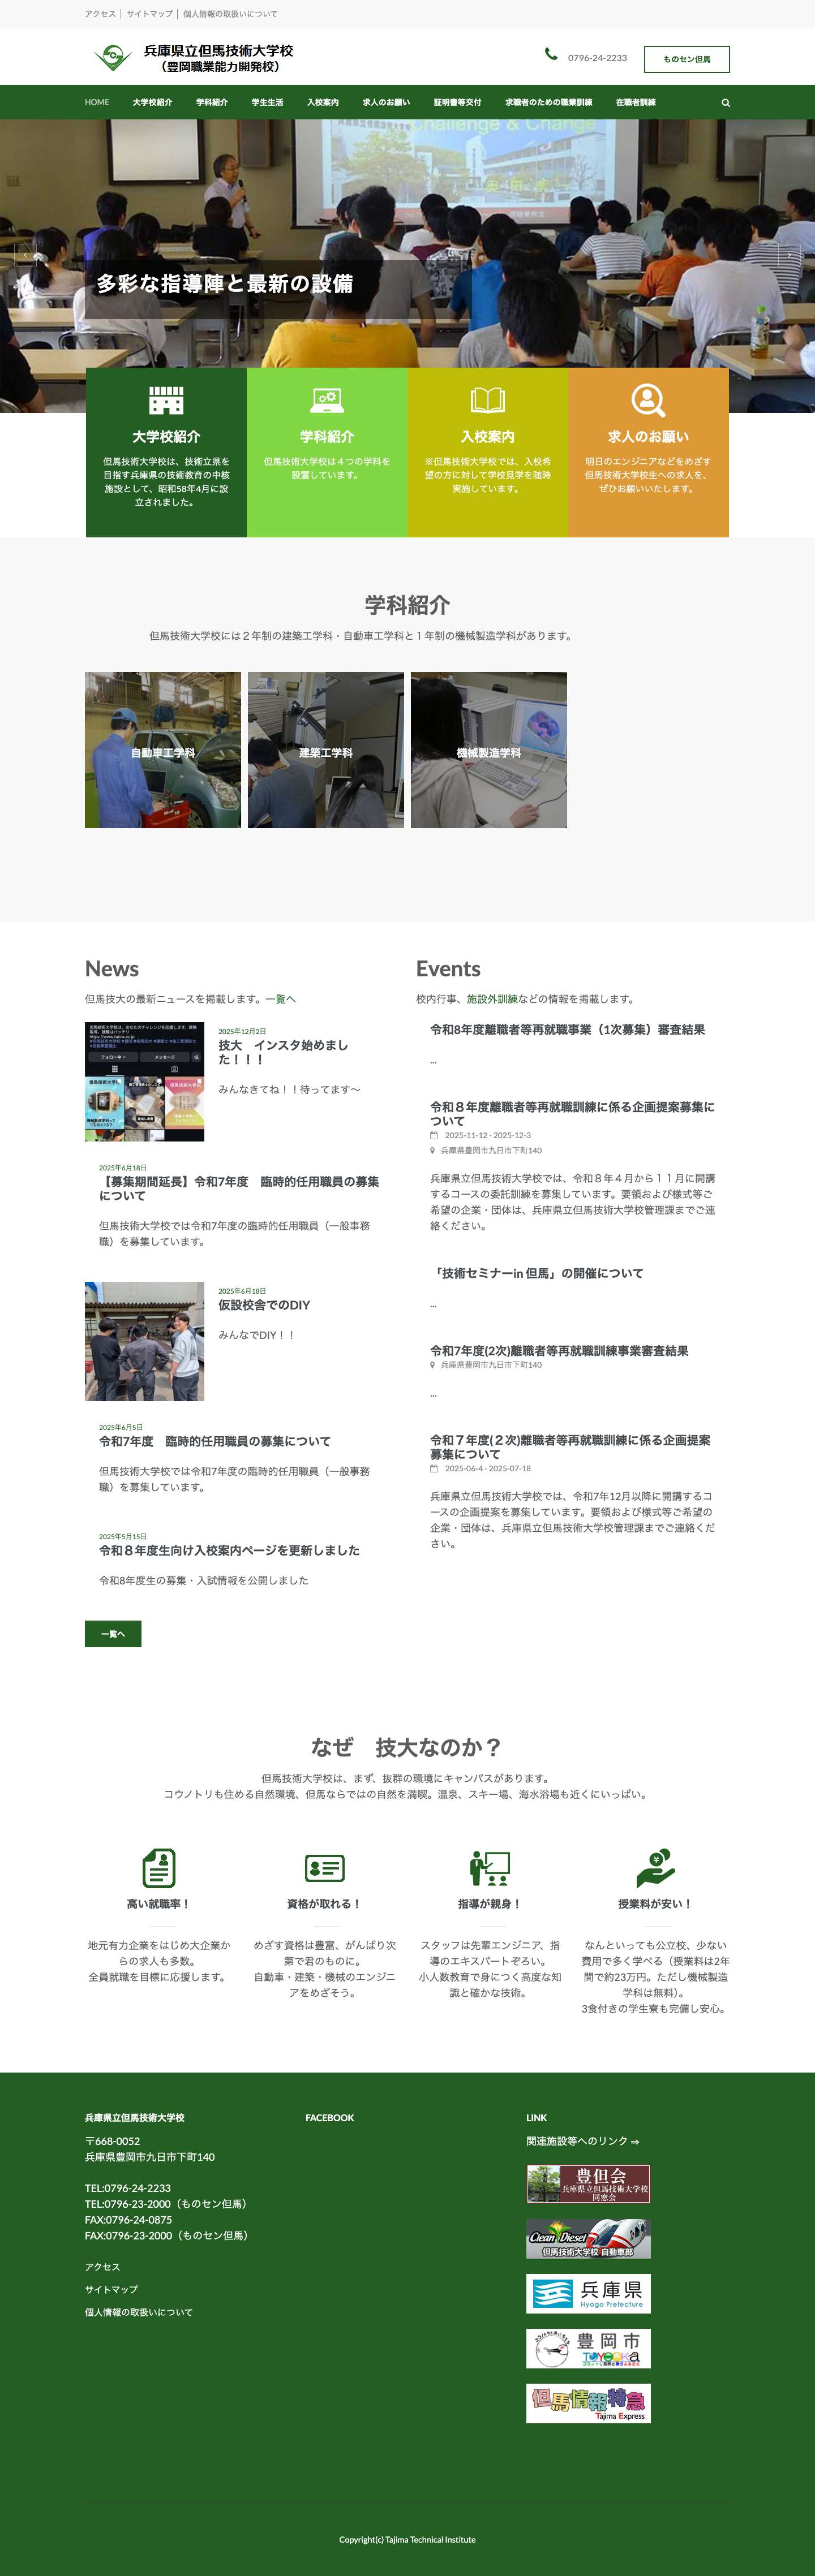
Task: Click the 兵庫県 Hyogo Prefecture banner
Action: (x=589, y=2294)
